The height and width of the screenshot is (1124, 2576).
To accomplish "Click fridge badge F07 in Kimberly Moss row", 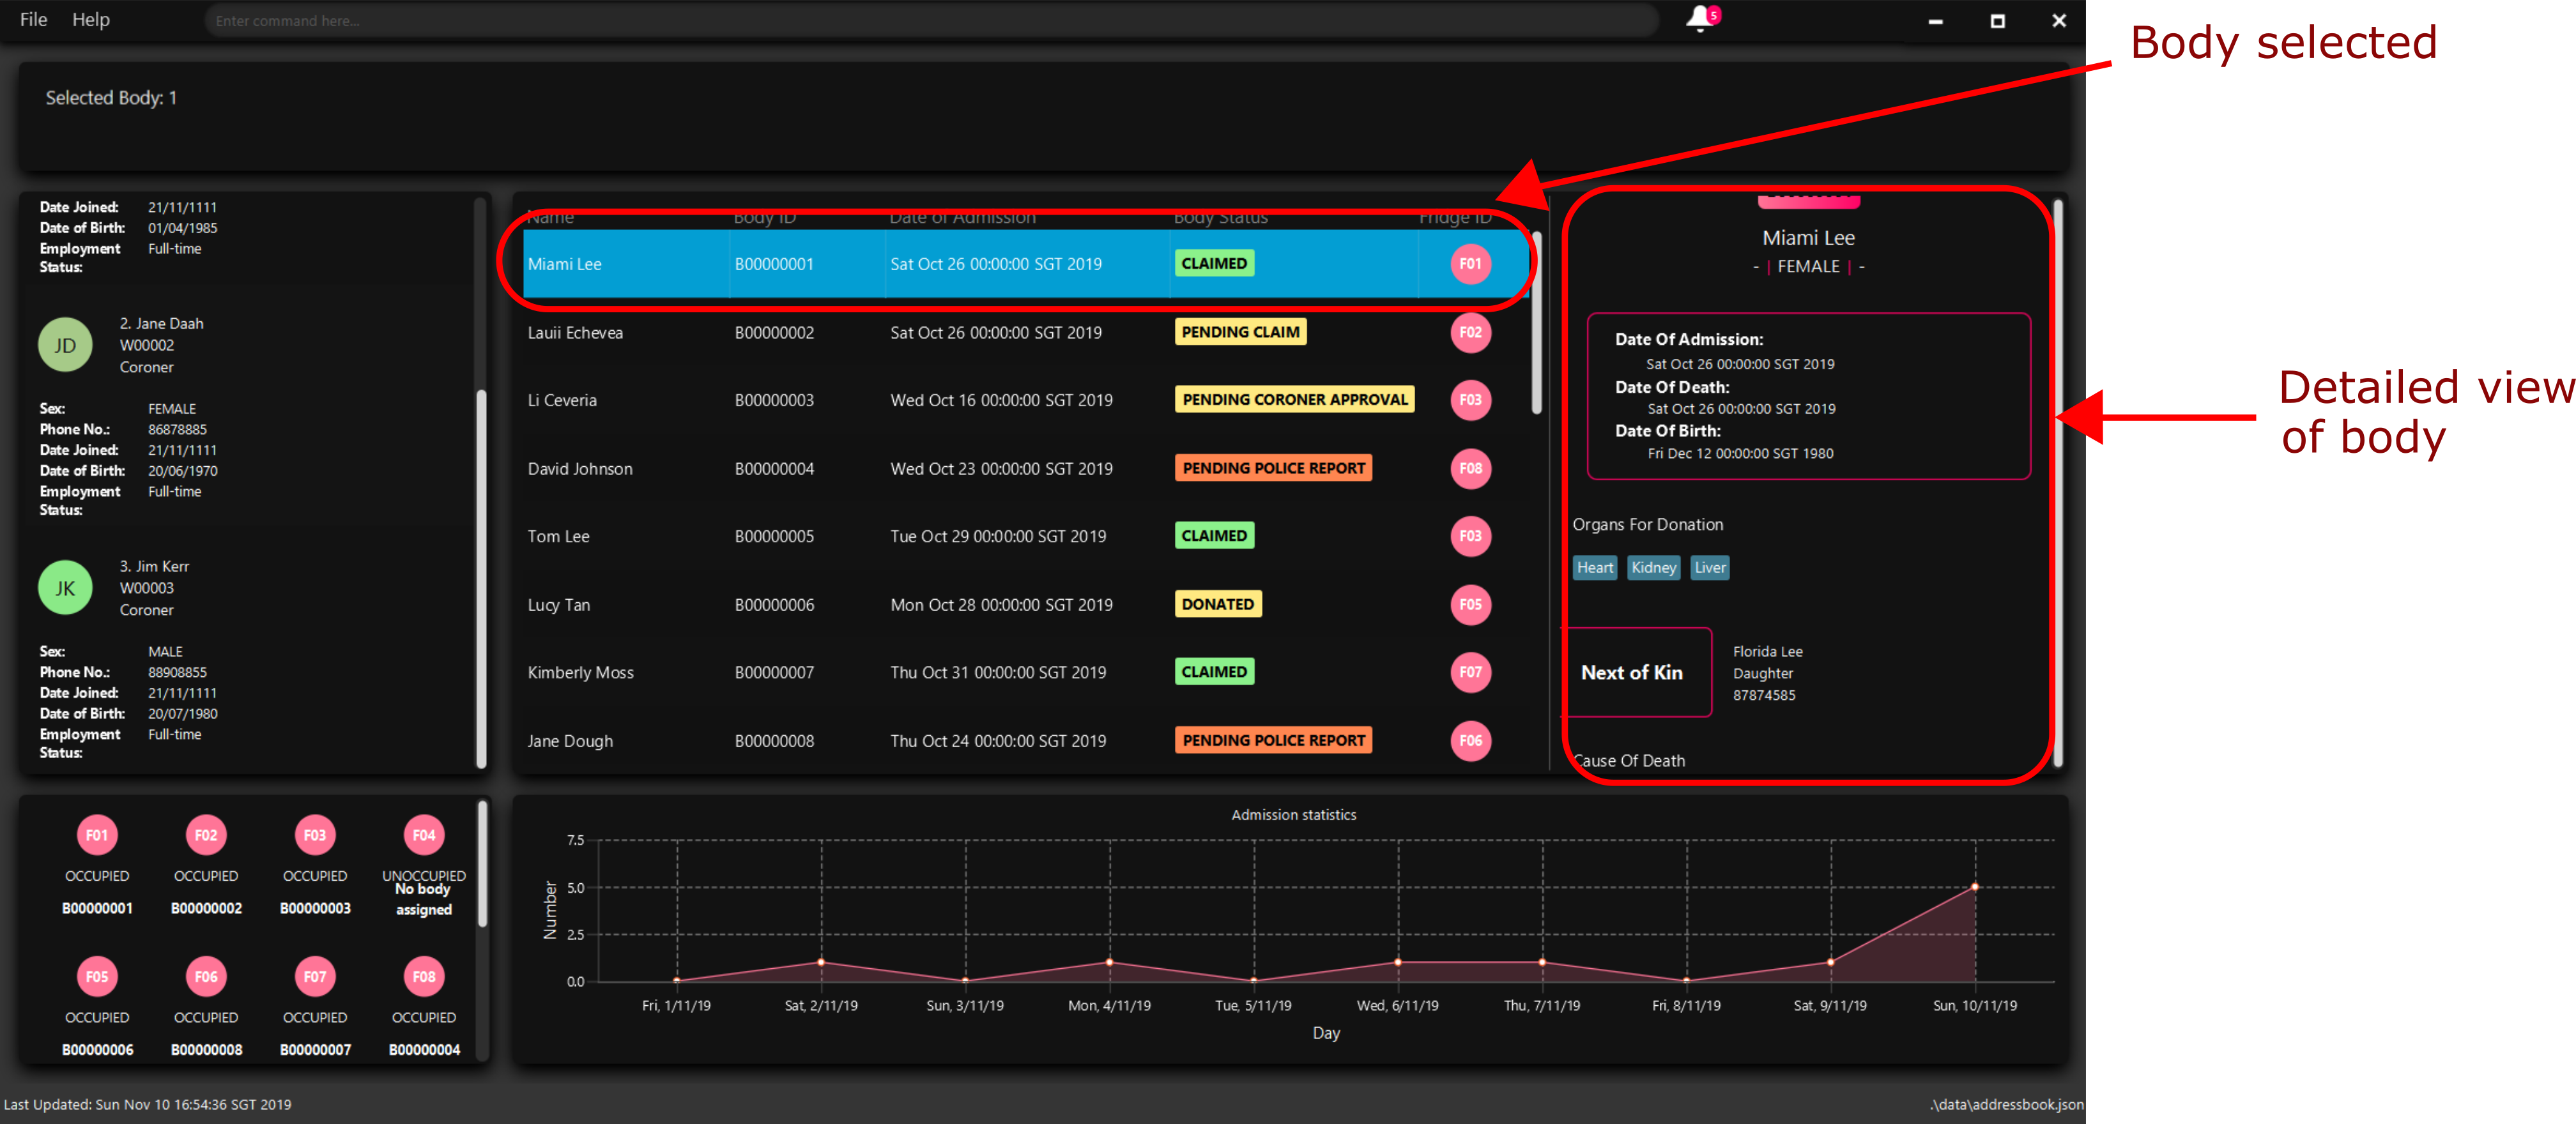I will coord(1470,672).
